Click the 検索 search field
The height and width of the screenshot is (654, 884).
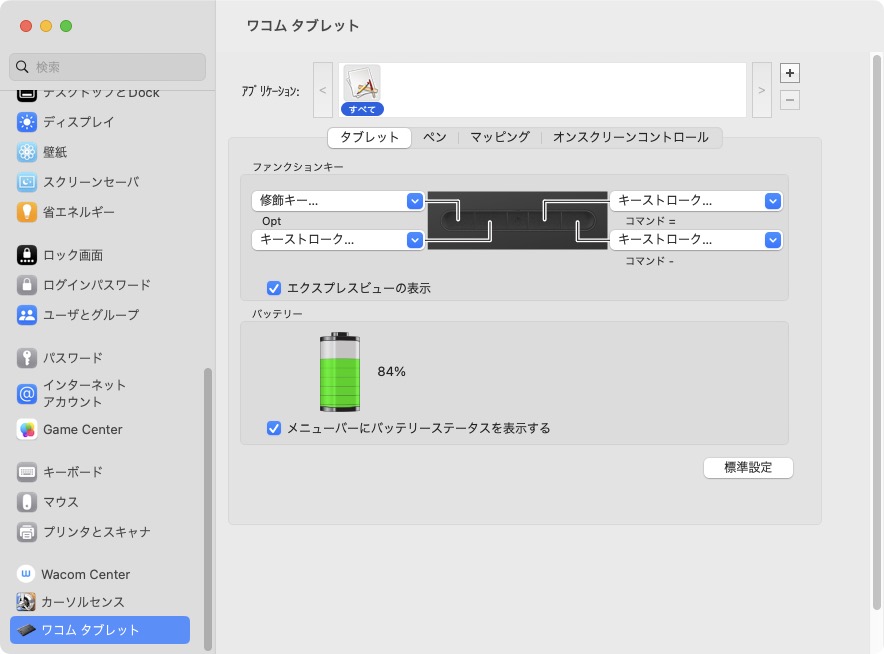(107, 67)
